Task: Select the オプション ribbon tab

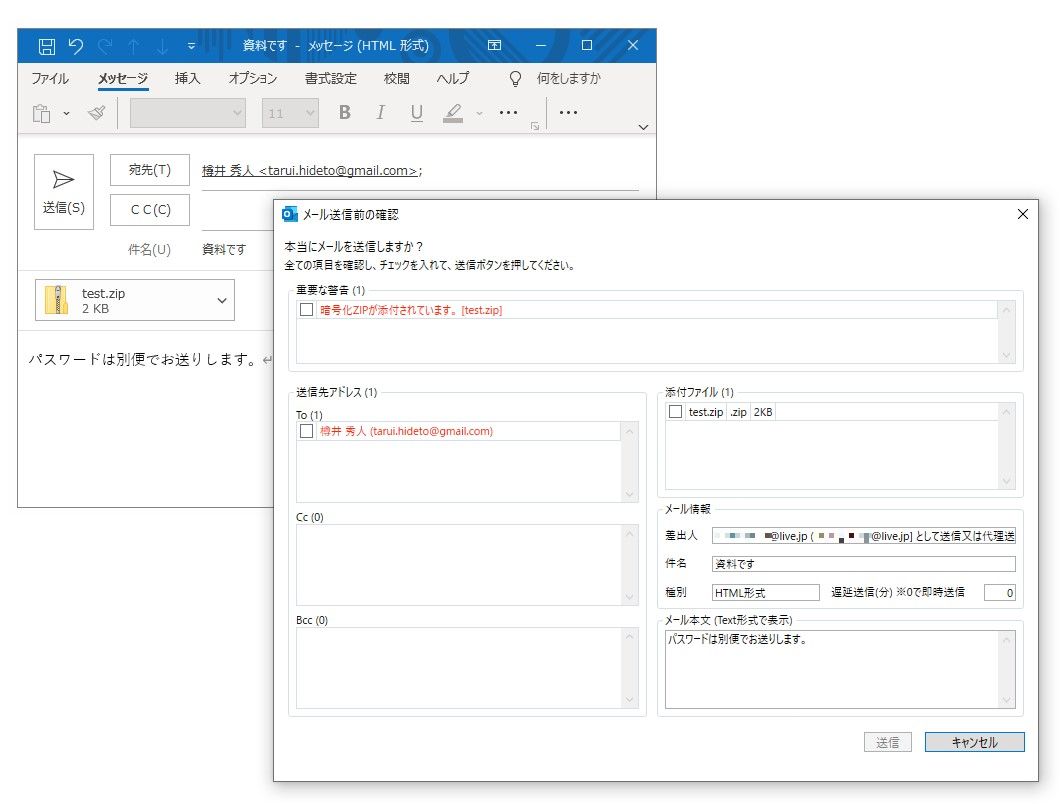Action: click(x=253, y=79)
